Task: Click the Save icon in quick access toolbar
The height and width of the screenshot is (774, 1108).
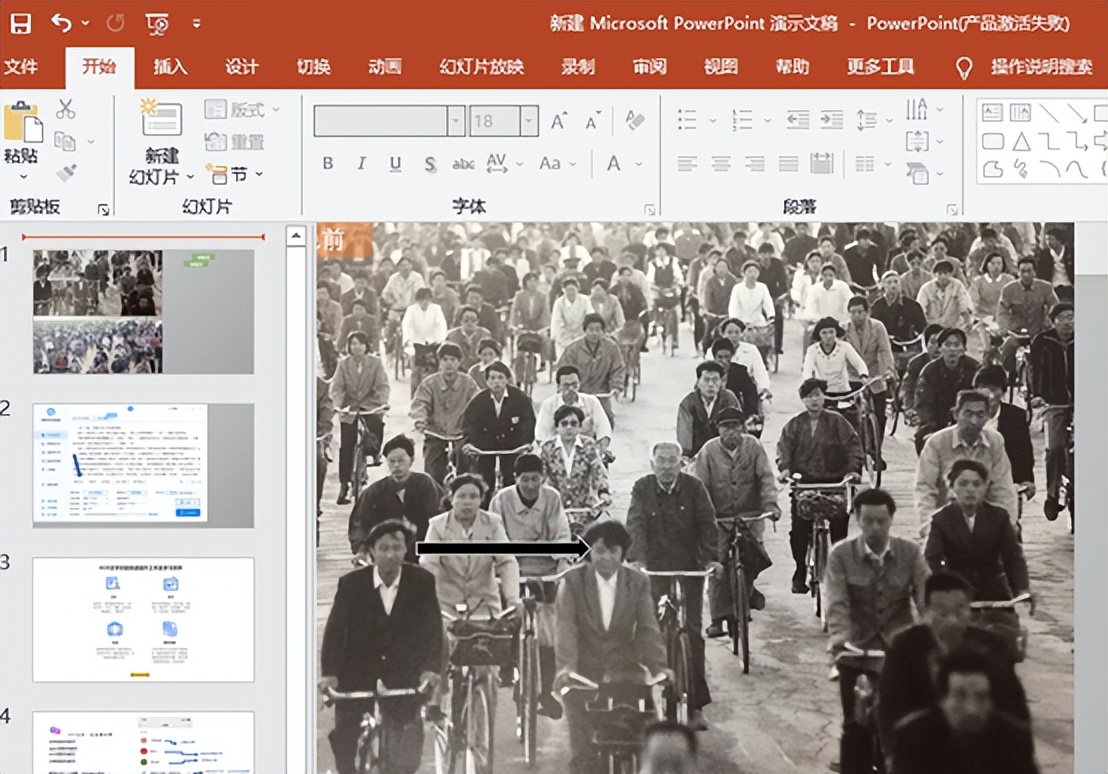Action: pos(20,24)
